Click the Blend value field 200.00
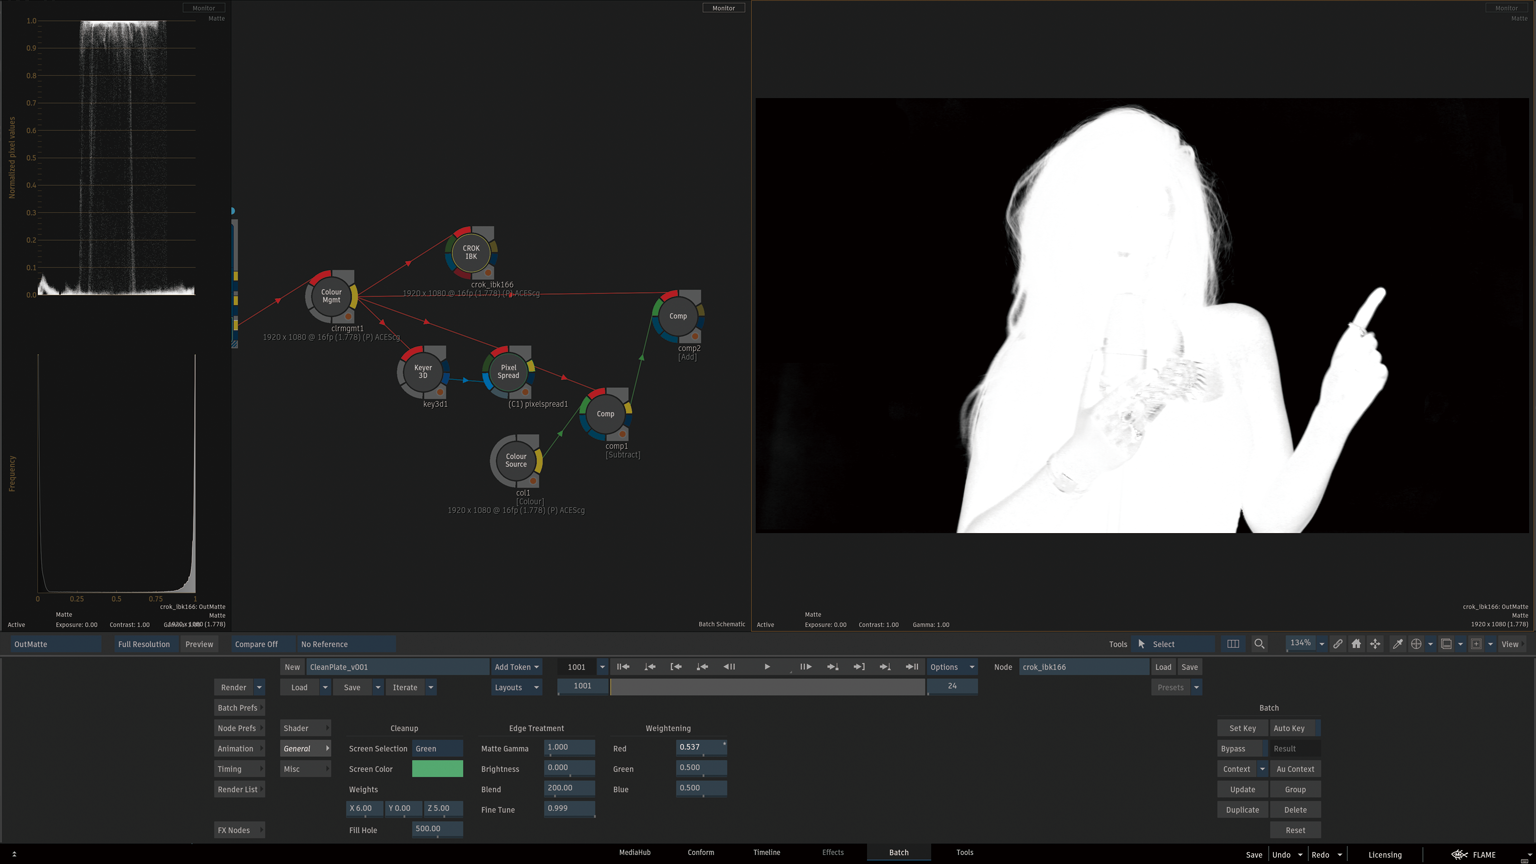The image size is (1536, 864). tap(569, 789)
